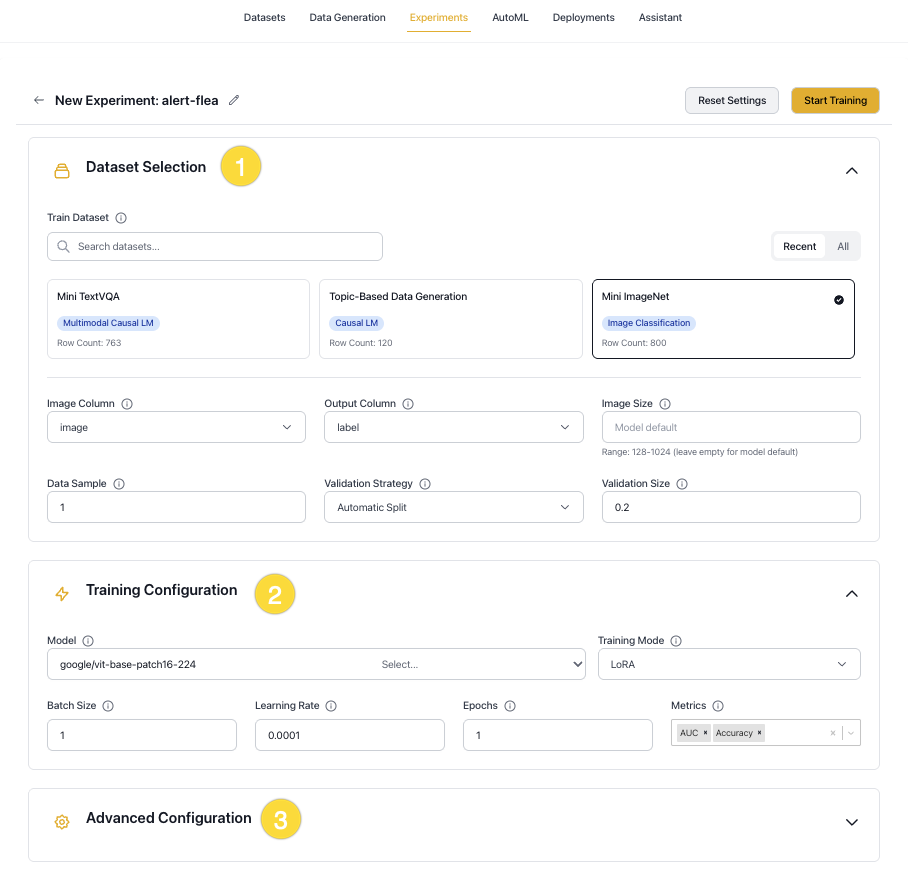Image resolution: width=908 pixels, height=887 pixels.
Task: Switch dataset filter to All
Action: point(843,246)
